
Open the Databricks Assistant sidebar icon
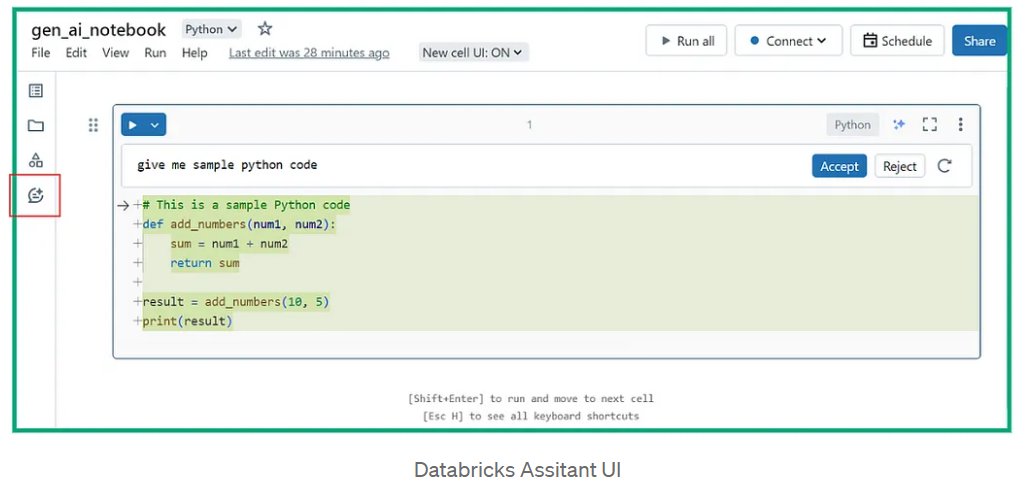[x=36, y=195]
